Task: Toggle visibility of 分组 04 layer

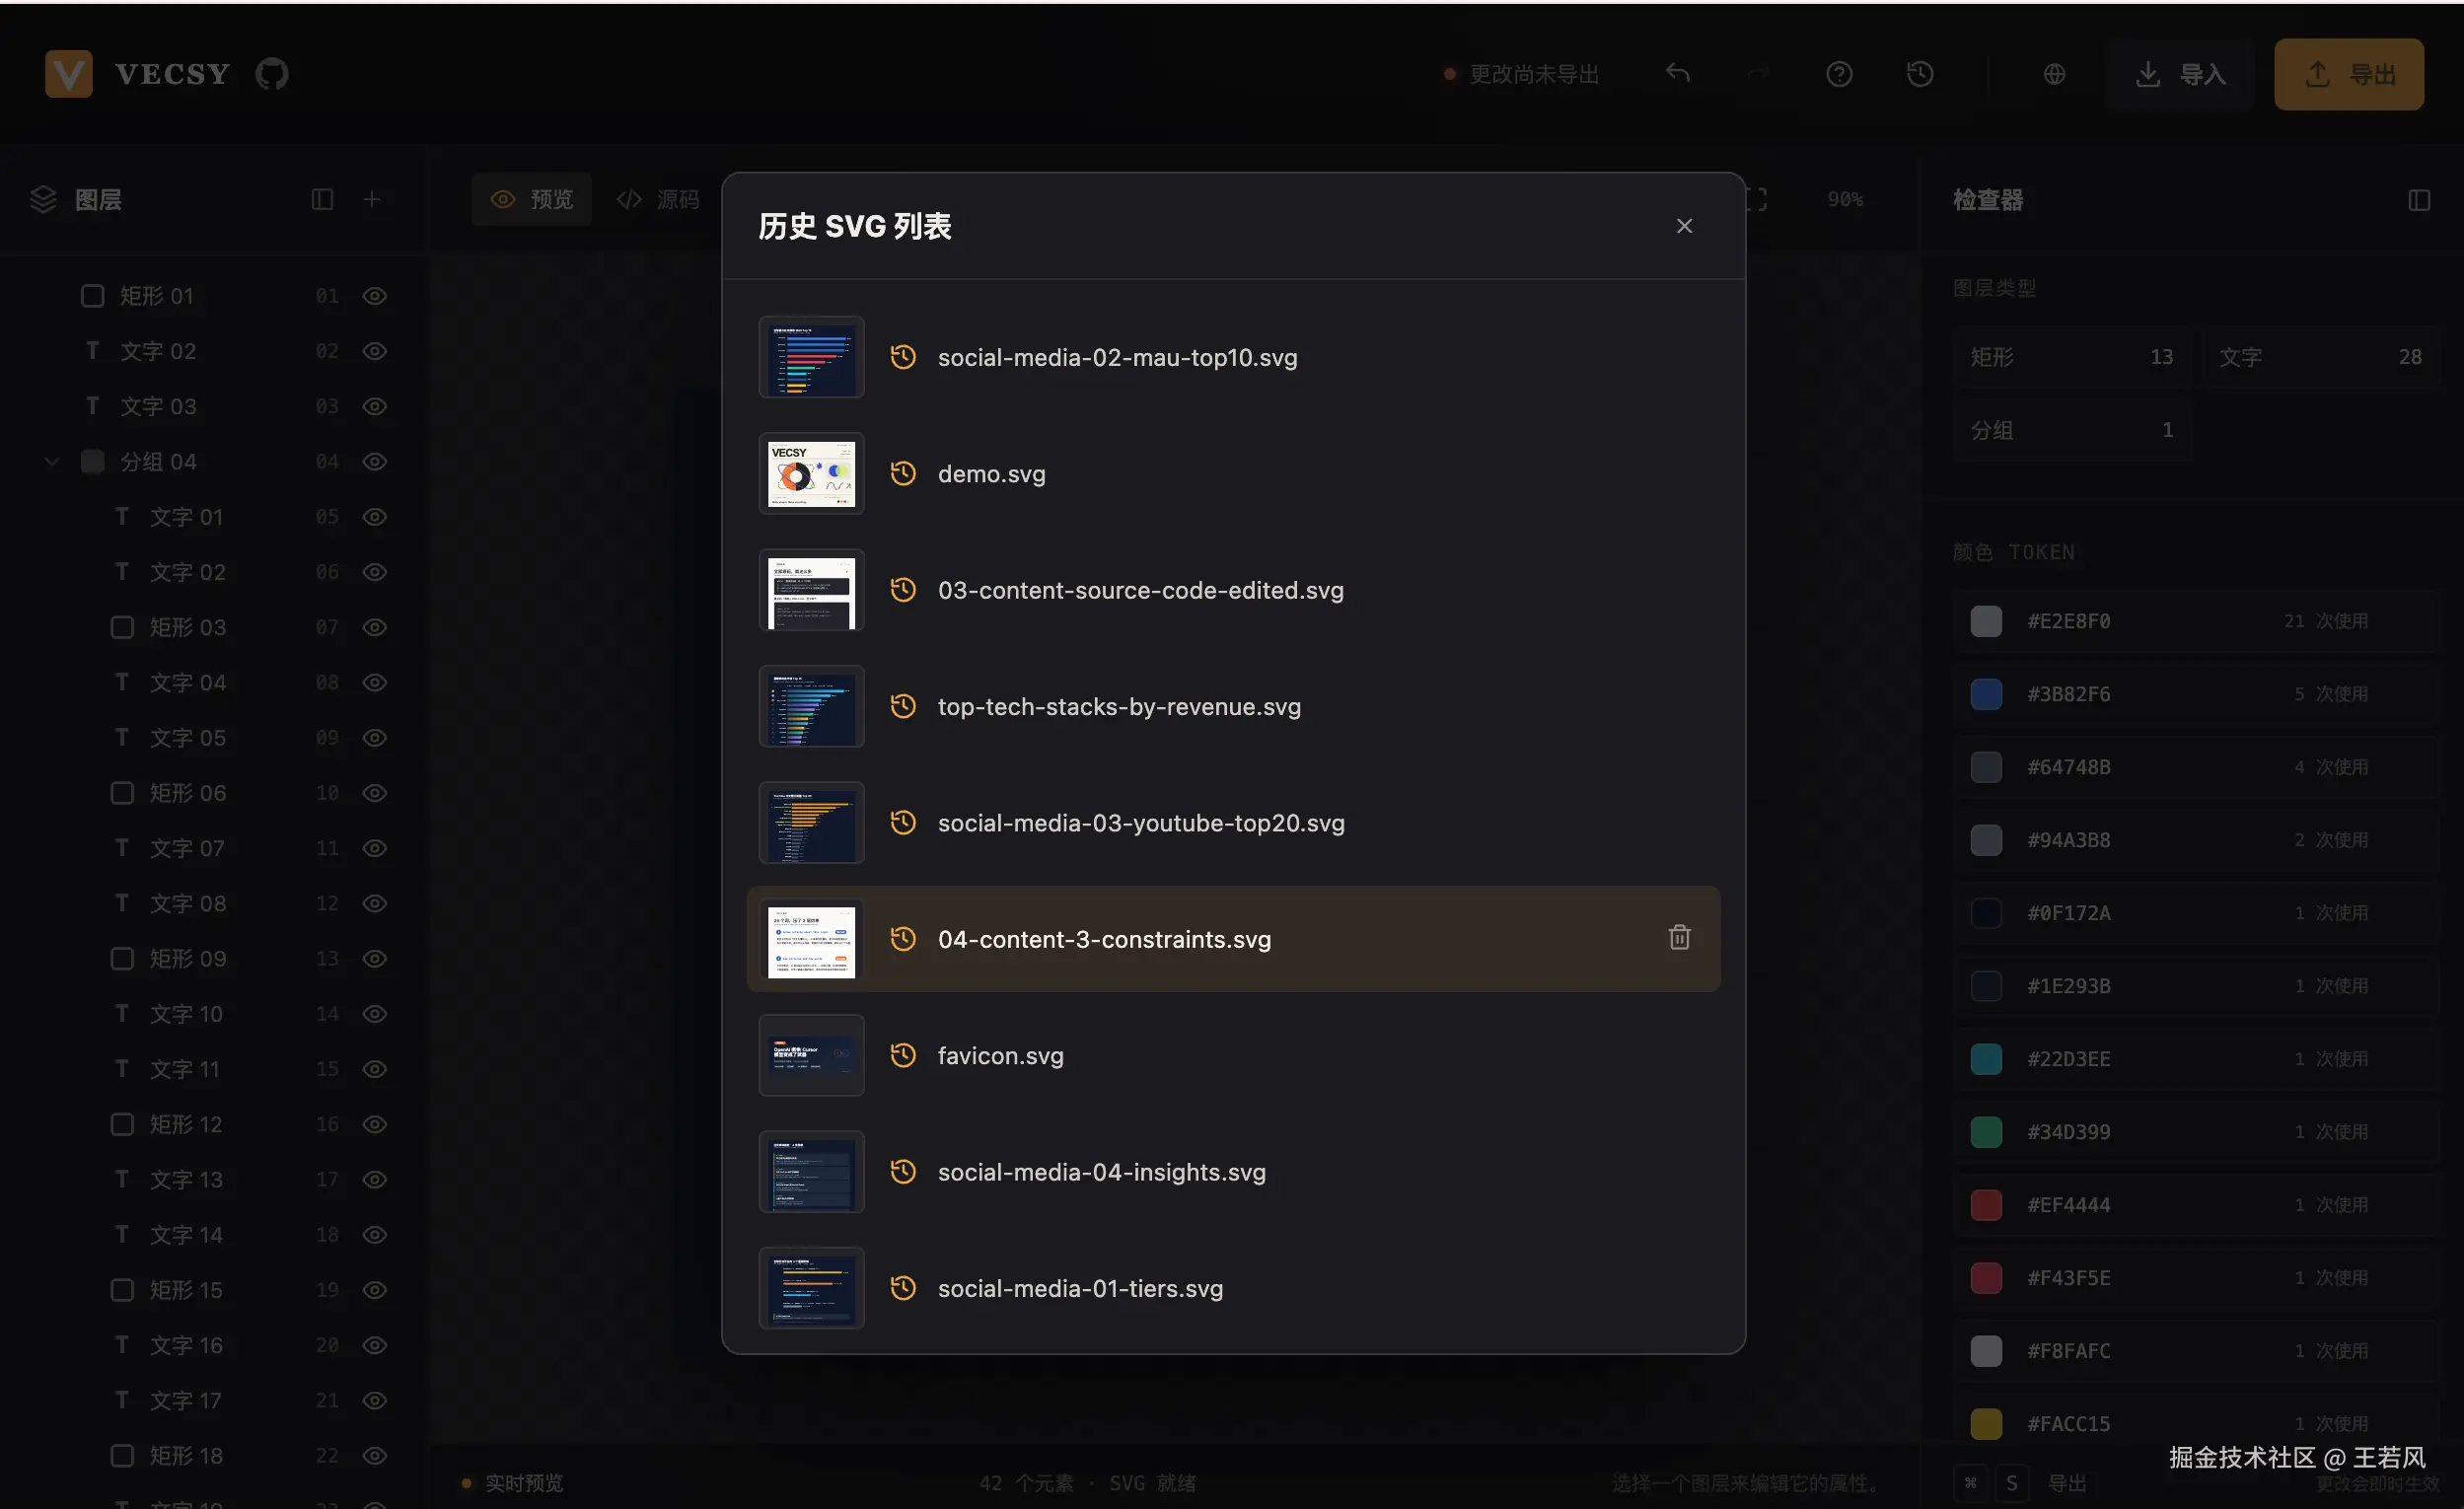Action: (x=374, y=461)
